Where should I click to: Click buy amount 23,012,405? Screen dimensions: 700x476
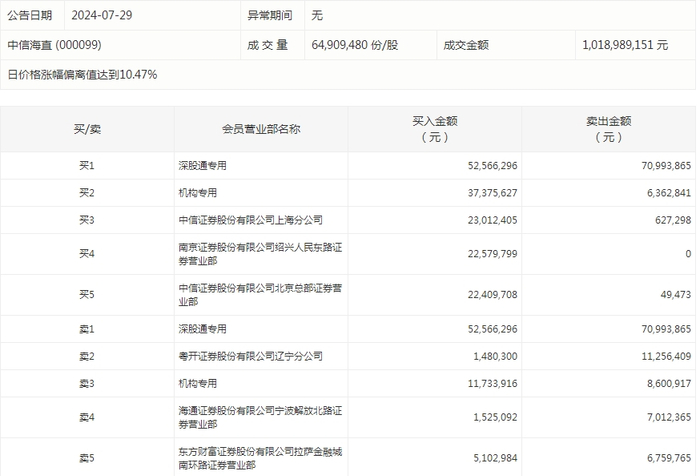tap(492, 220)
